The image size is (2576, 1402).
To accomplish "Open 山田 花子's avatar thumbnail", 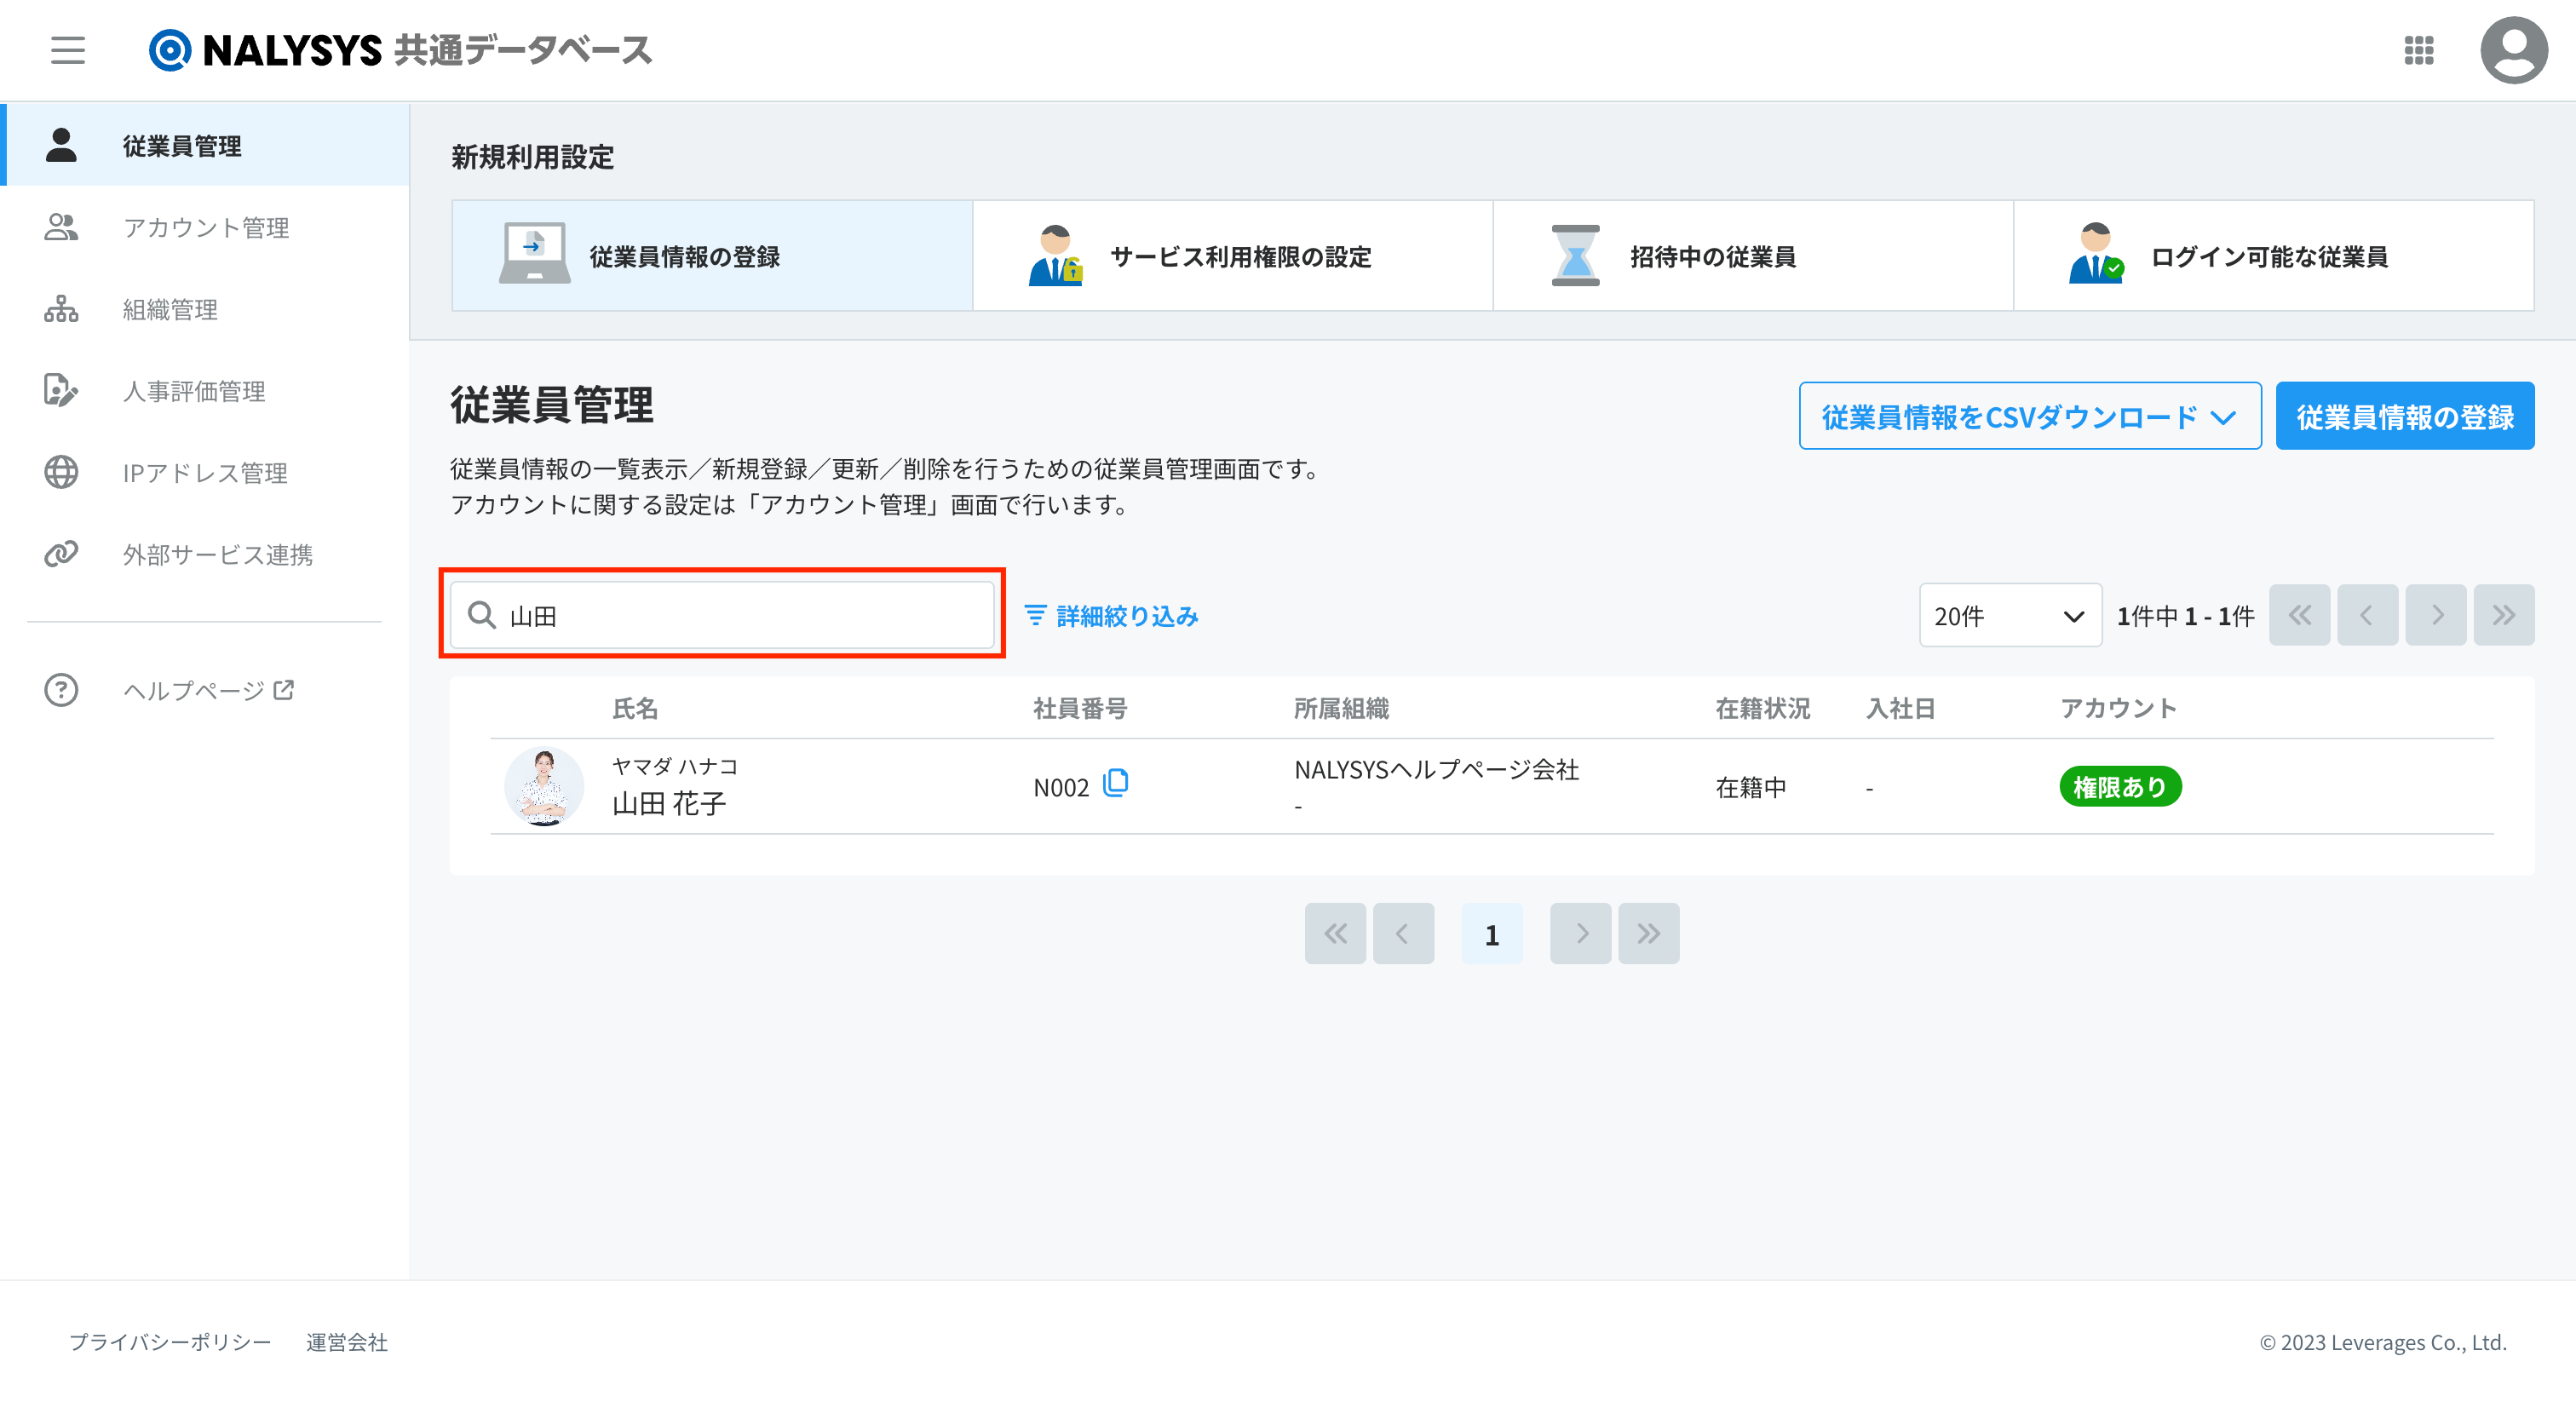I will (544, 786).
